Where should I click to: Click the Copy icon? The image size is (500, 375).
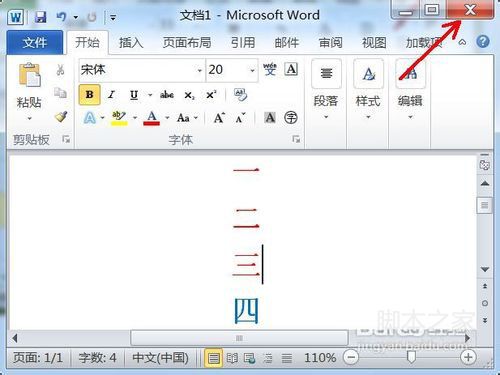coord(60,93)
